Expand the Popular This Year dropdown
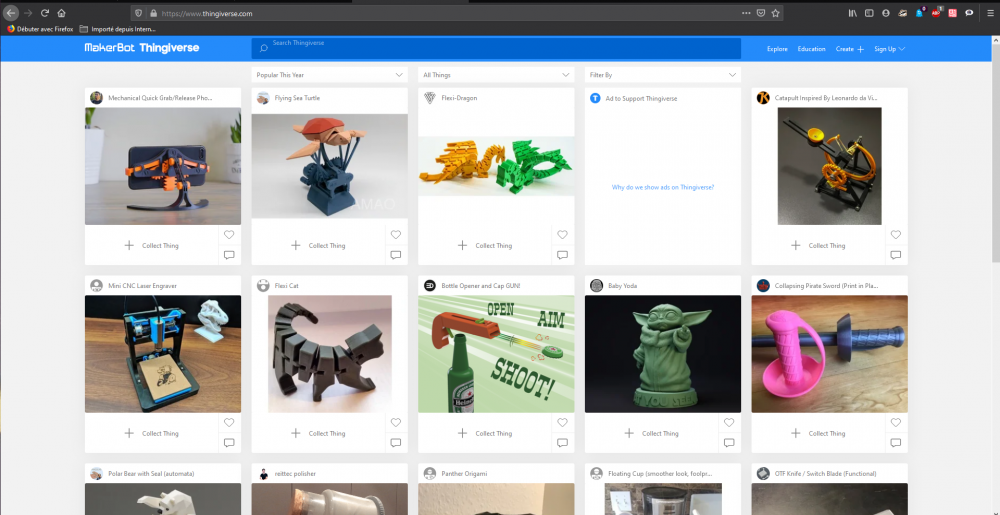1000x515 pixels. pyautogui.click(x=330, y=75)
